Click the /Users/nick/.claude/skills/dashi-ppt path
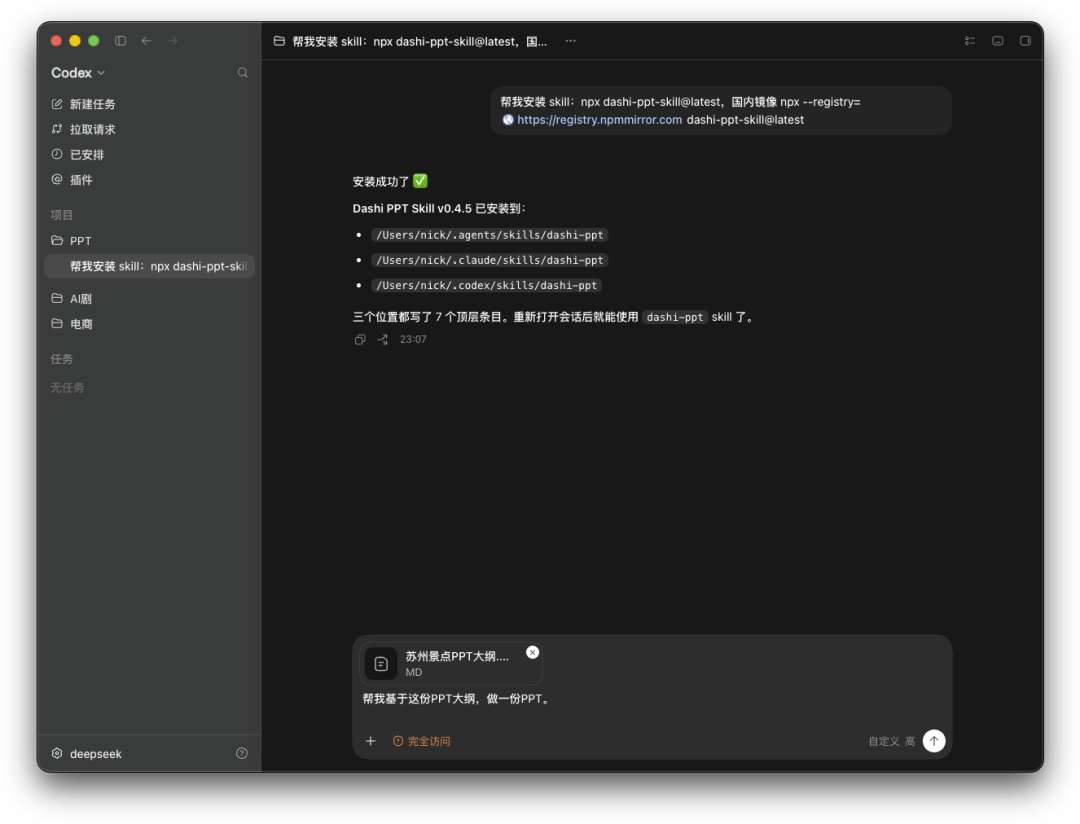Viewport: 1080px width, 824px height. pos(490,260)
